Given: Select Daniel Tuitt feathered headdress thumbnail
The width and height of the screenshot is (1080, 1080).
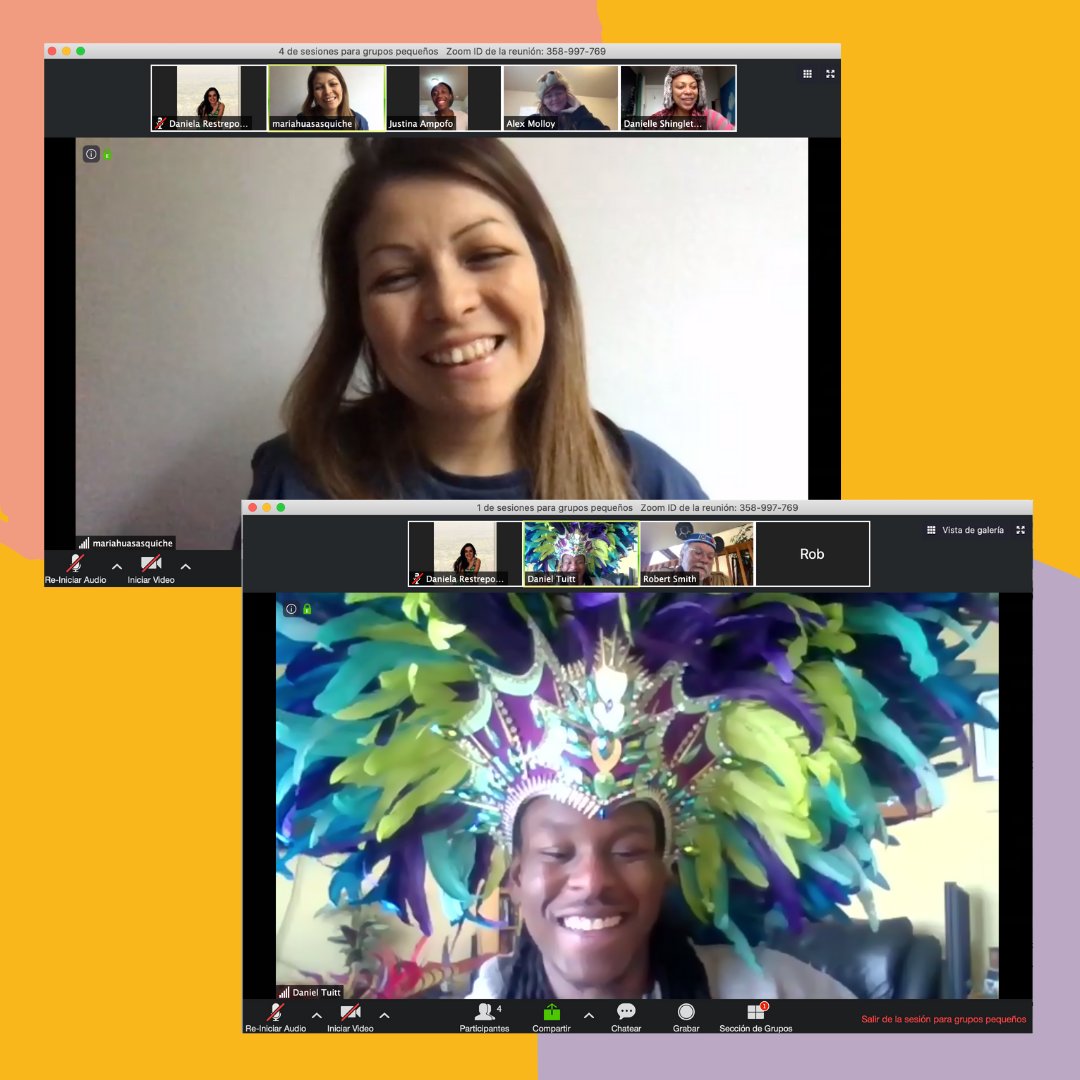Looking at the screenshot, I should pos(581,554).
